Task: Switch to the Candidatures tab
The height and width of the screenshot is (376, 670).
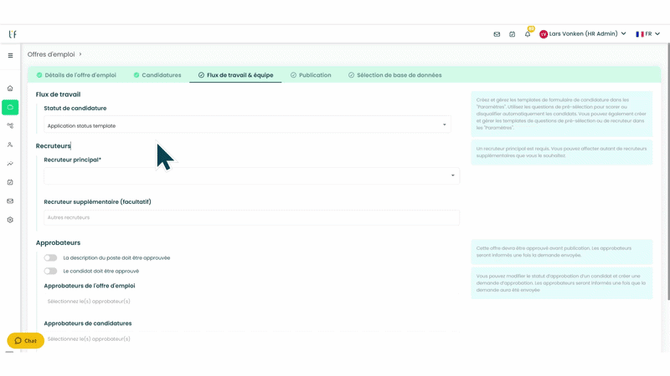Action: [157, 75]
